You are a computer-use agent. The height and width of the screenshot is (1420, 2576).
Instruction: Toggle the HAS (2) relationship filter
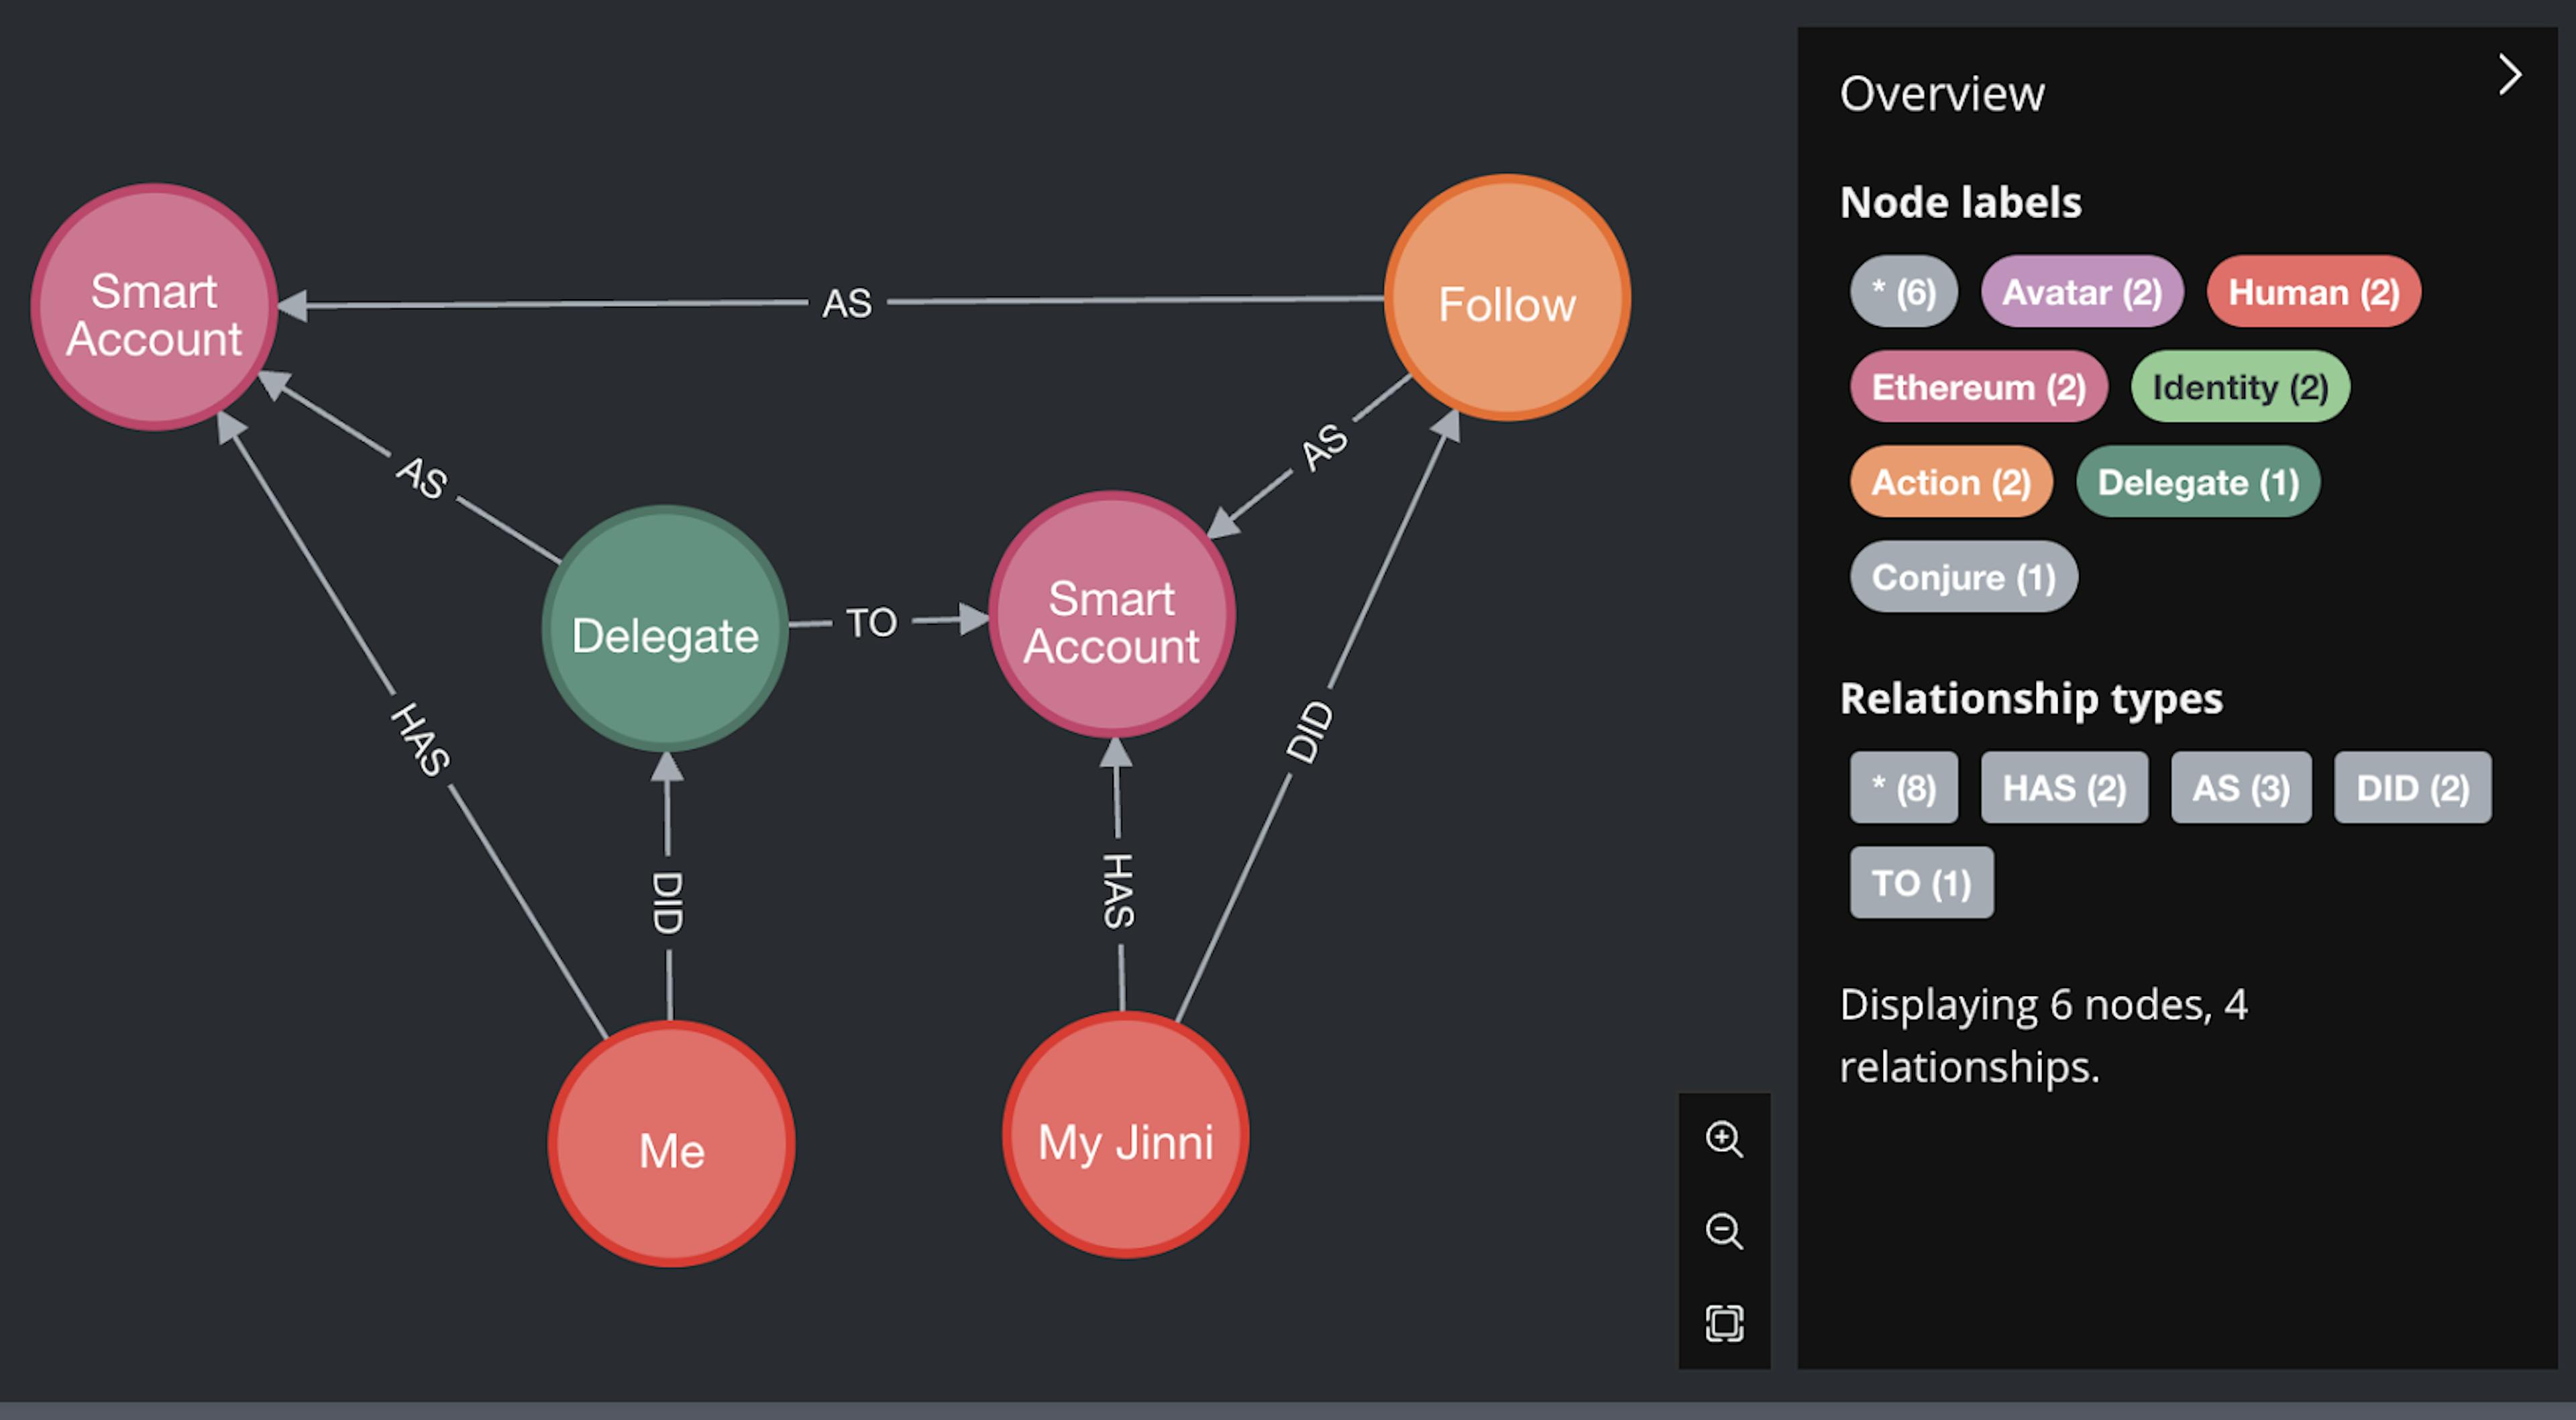tap(2064, 788)
